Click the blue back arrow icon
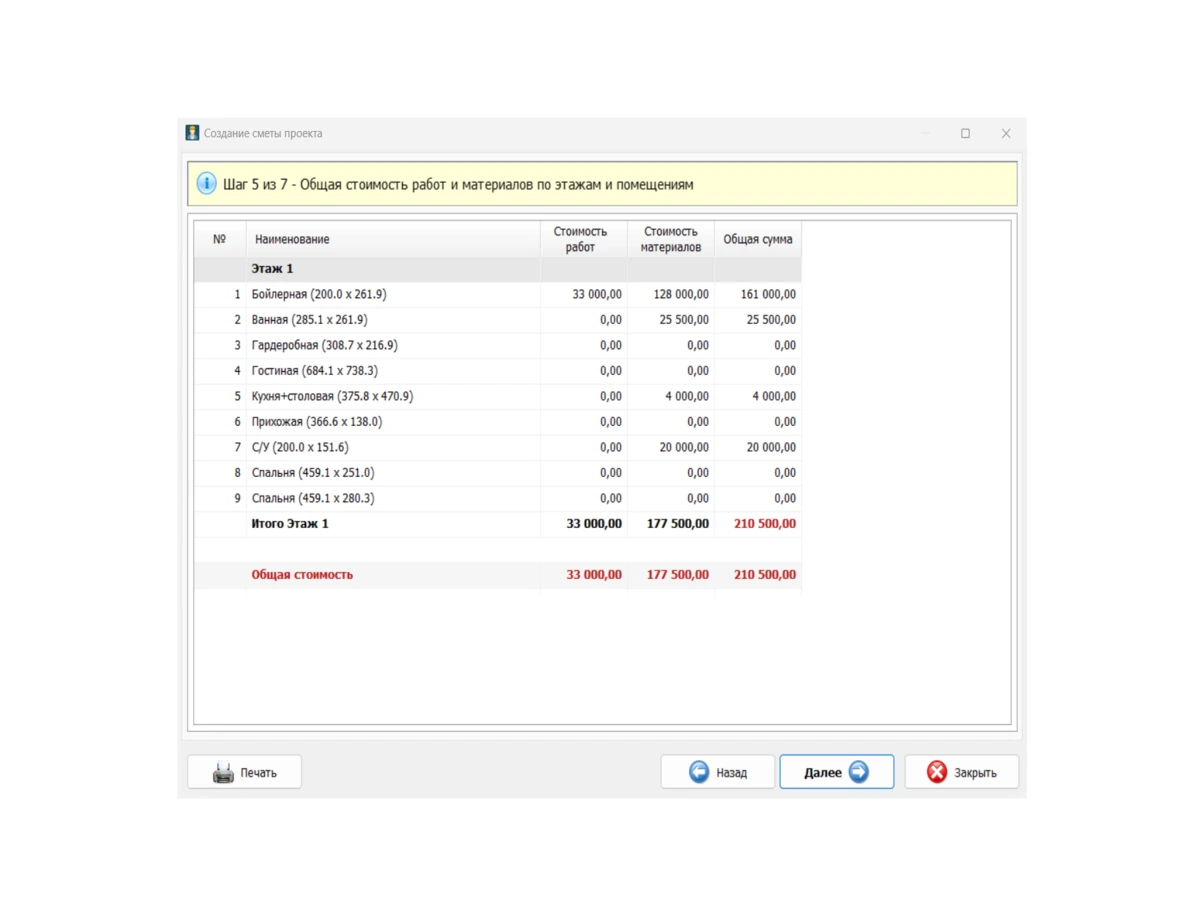The width and height of the screenshot is (1200, 910). [699, 772]
